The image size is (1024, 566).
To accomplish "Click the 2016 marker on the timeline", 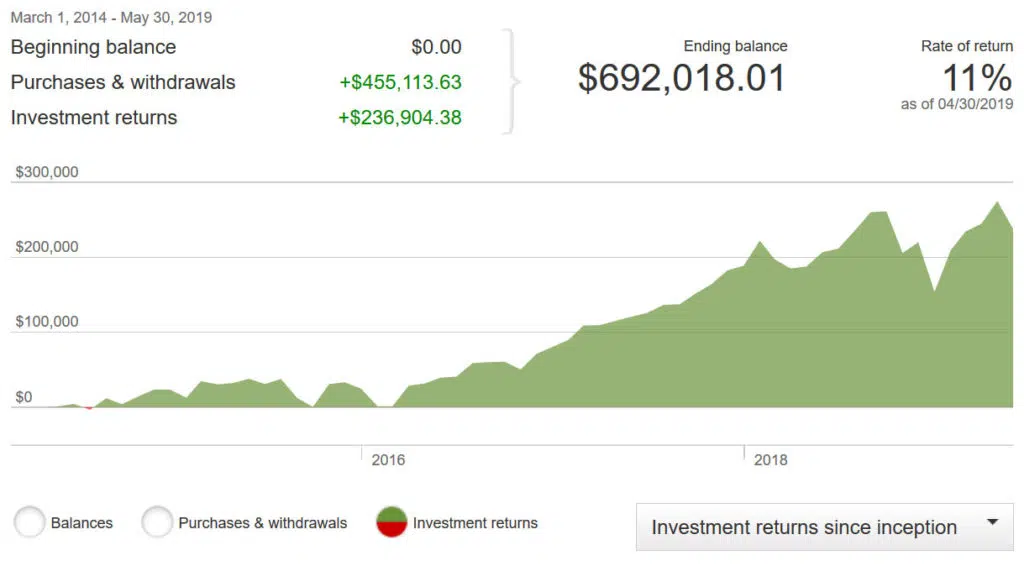I will coord(388,460).
